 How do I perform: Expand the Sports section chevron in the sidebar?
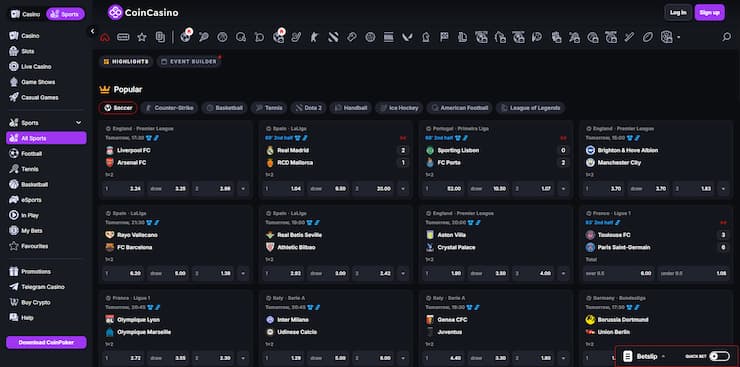[x=78, y=123]
